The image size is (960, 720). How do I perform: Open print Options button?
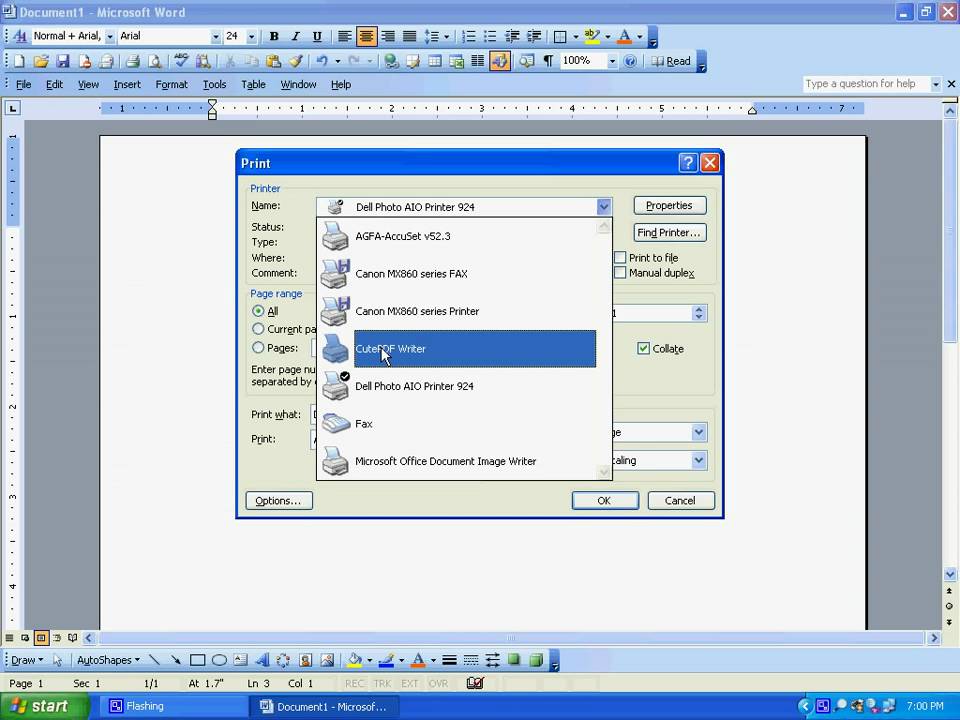pos(279,500)
